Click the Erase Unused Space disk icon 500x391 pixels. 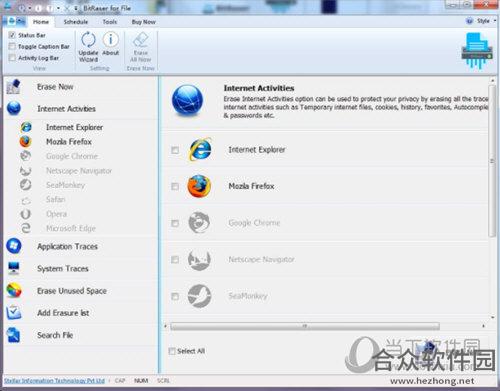[x=14, y=290]
